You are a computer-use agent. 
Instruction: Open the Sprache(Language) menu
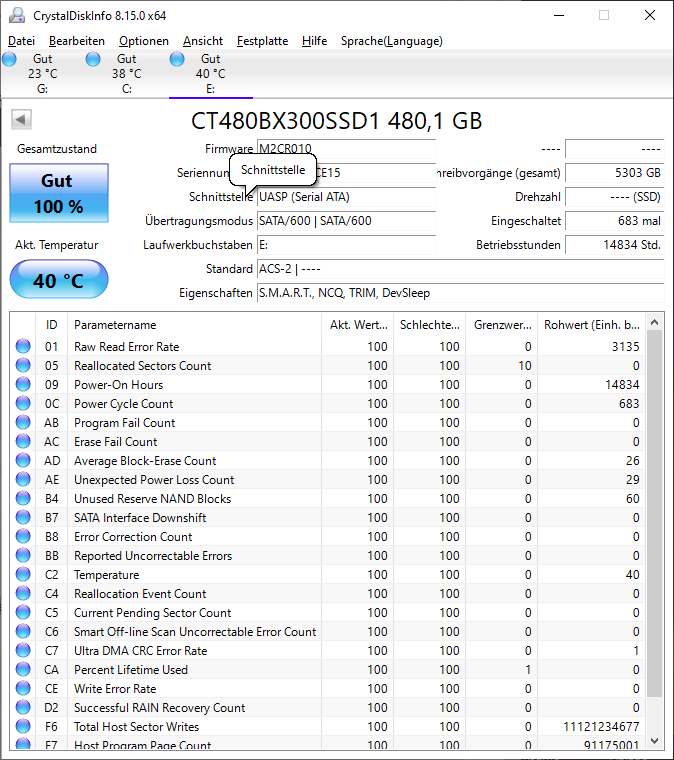(392, 41)
